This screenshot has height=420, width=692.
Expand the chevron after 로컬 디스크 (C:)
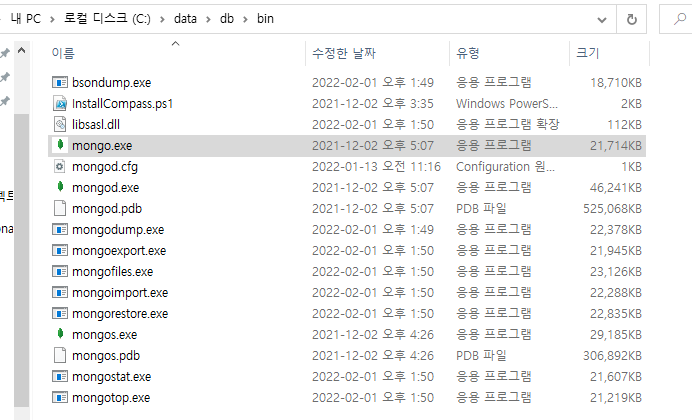pyautogui.click(x=162, y=19)
